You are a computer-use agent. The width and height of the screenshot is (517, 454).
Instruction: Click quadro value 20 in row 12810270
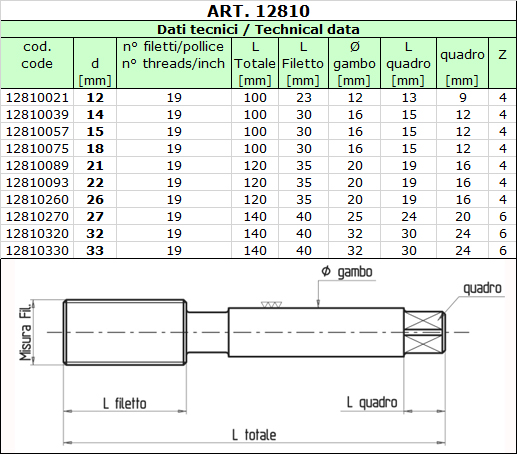(463, 217)
